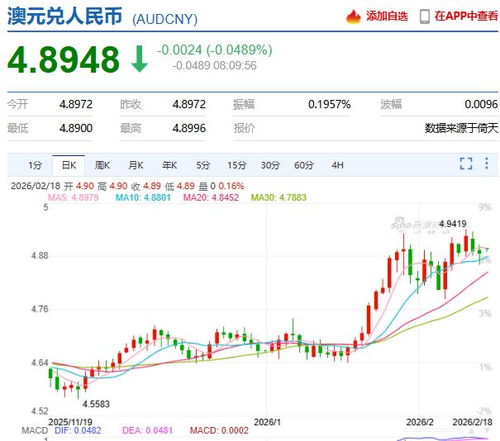Image resolution: width=500 pixels, height=441 pixels.
Task: Click the MA30: 4.7883 indicator label
Action: [x=279, y=197]
